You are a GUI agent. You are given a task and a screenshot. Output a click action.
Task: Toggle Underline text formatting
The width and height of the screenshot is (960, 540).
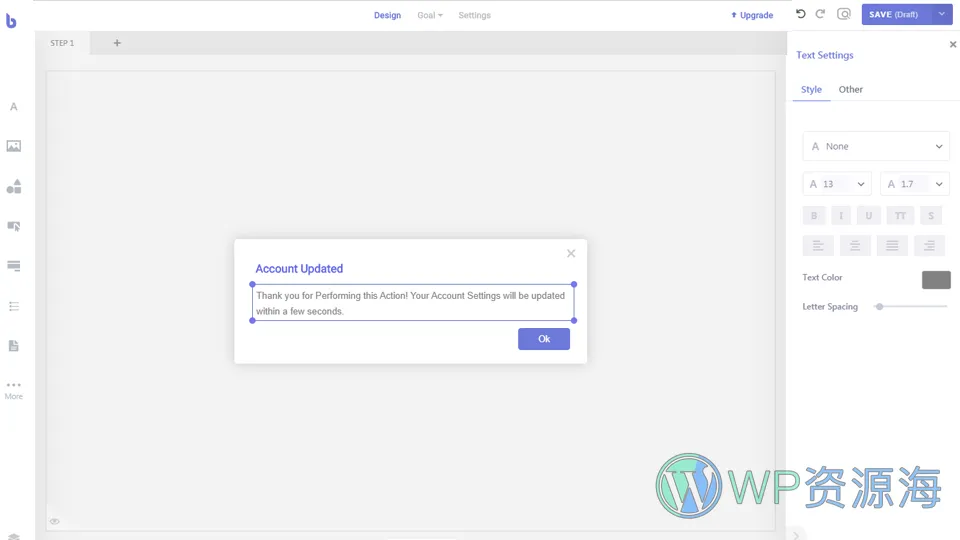point(869,215)
